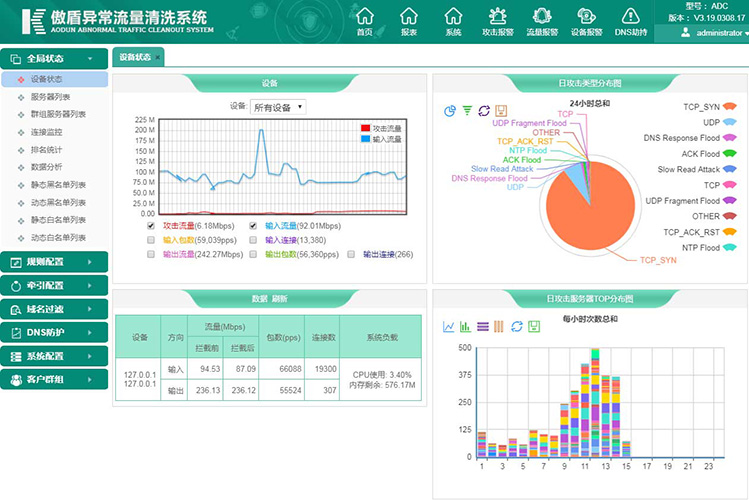Open 动态黑名单列表 in the sidebar
This screenshot has height=500, width=749.
coord(57,203)
